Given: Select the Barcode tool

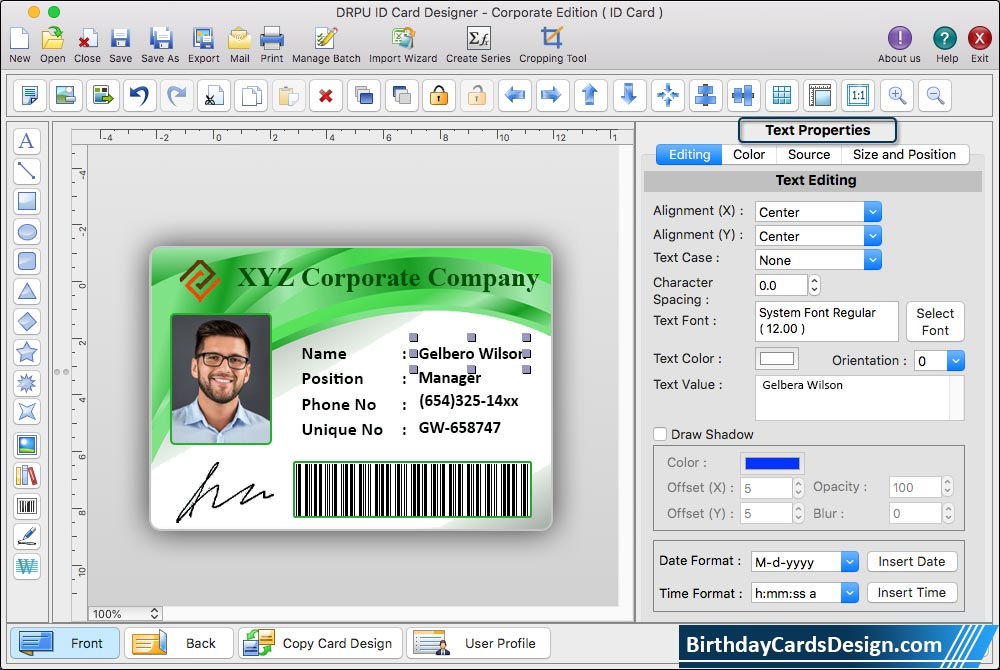Looking at the screenshot, I should click(x=27, y=506).
